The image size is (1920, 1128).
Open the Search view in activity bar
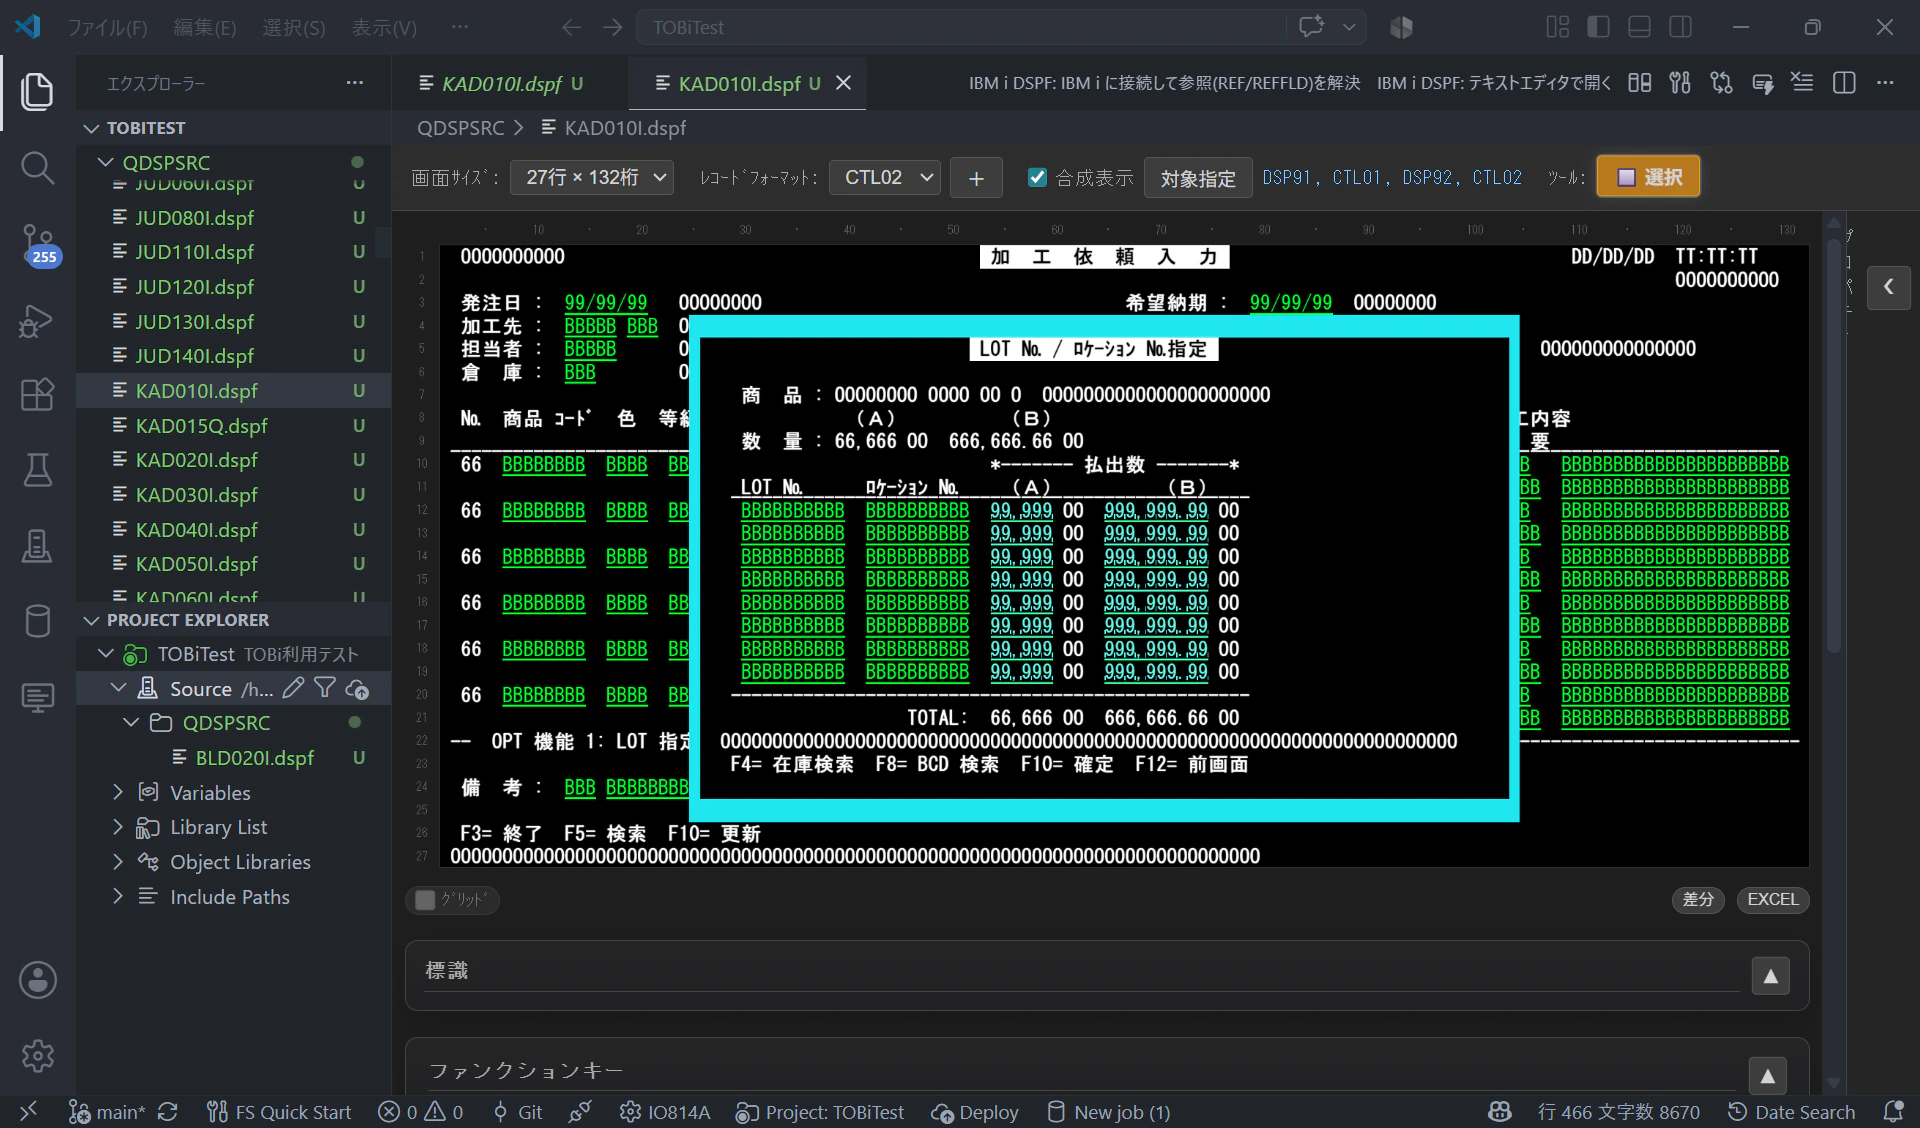(x=37, y=167)
